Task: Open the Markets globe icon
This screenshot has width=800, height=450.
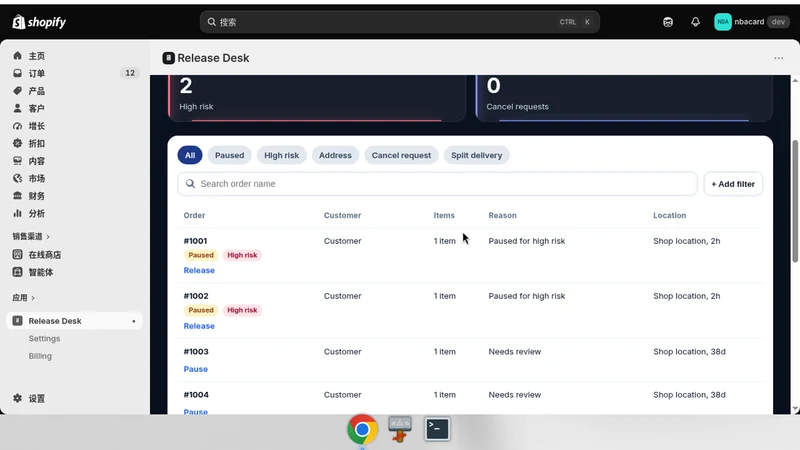Action: pyautogui.click(x=17, y=178)
